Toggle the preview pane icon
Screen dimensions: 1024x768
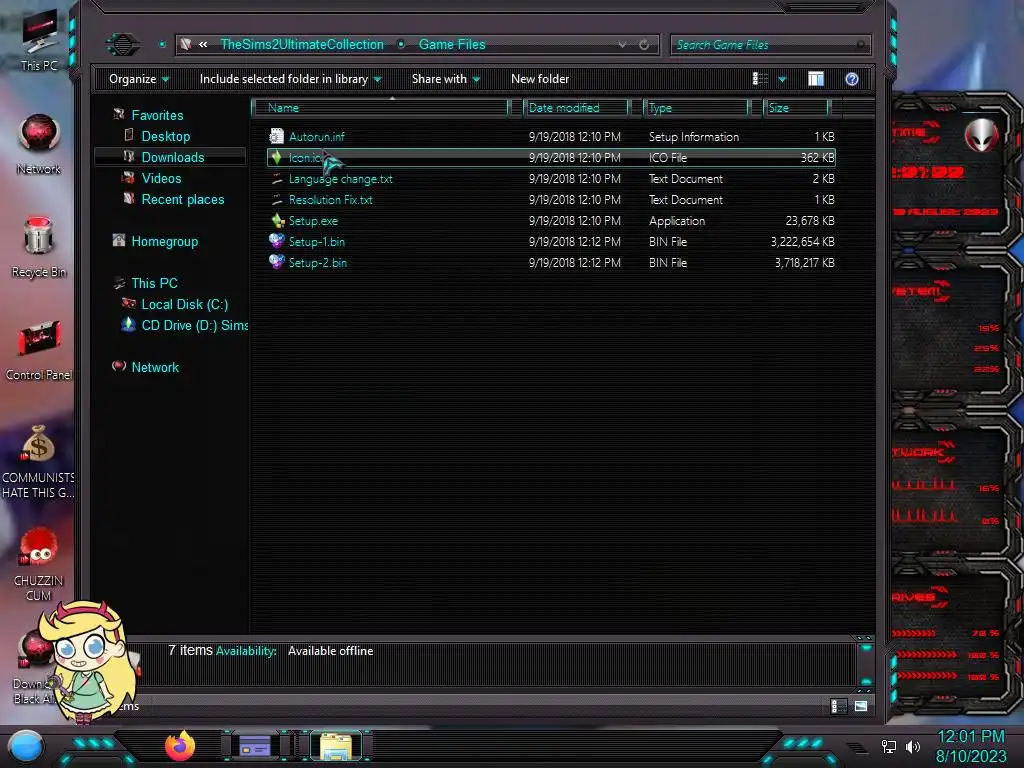(x=816, y=79)
